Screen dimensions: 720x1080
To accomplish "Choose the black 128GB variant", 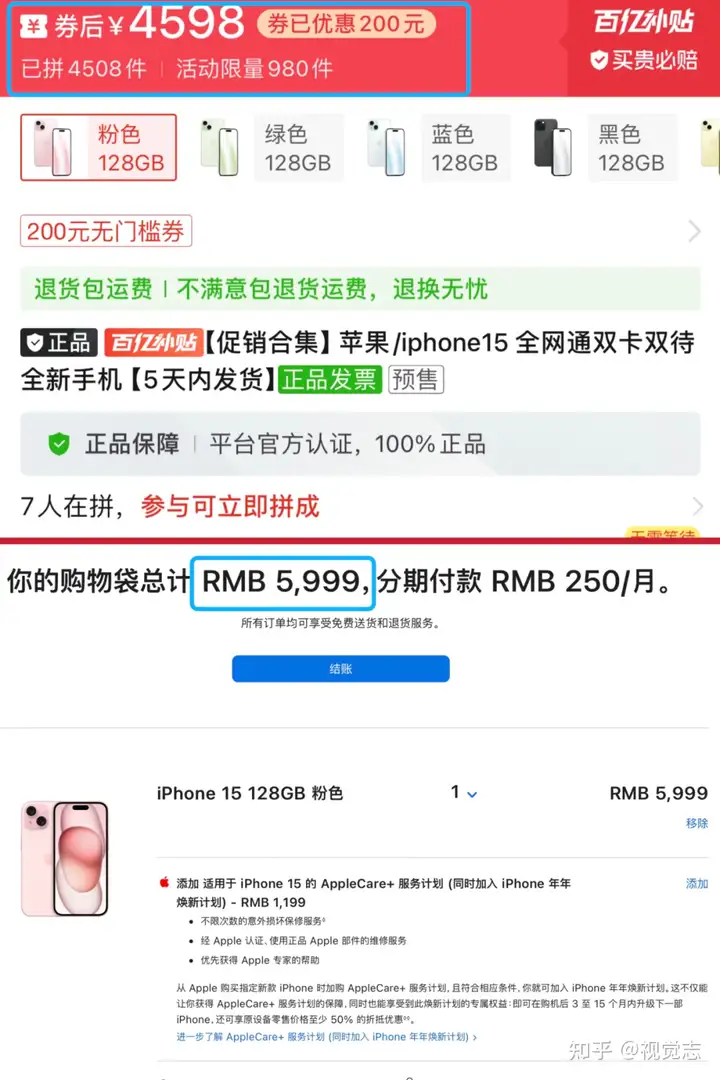I will pyautogui.click(x=604, y=147).
